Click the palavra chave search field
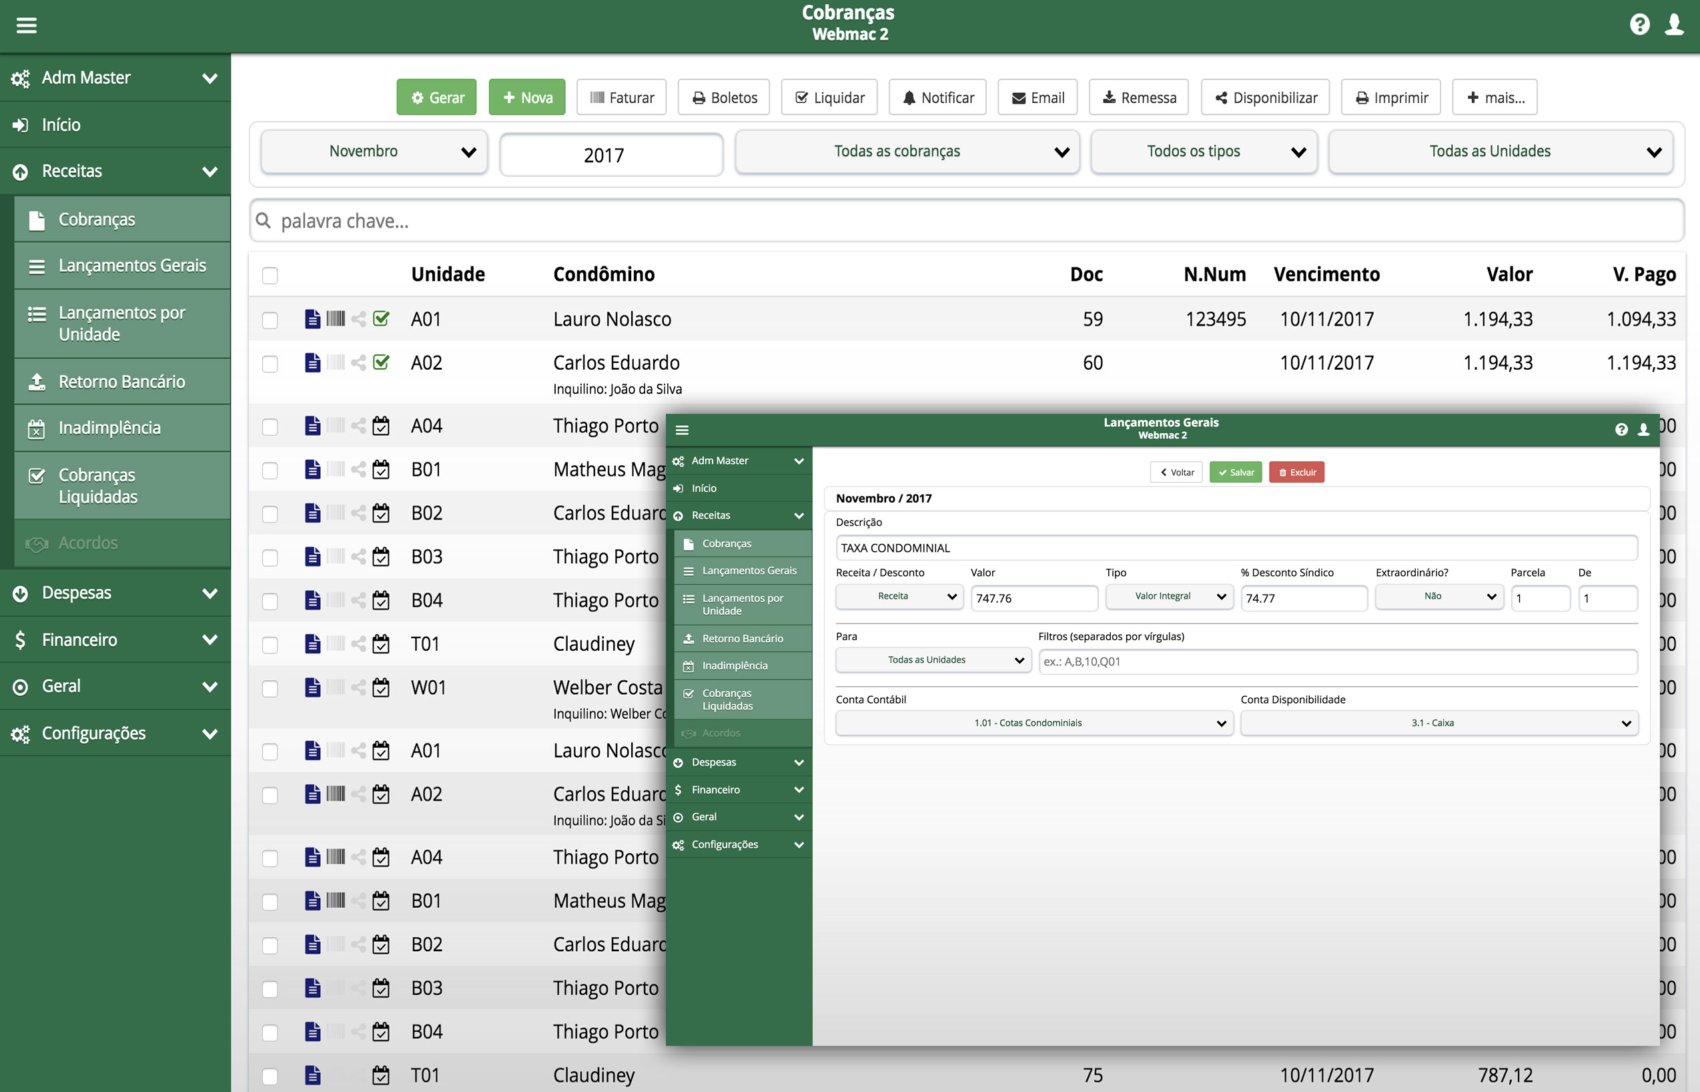 (x=966, y=221)
